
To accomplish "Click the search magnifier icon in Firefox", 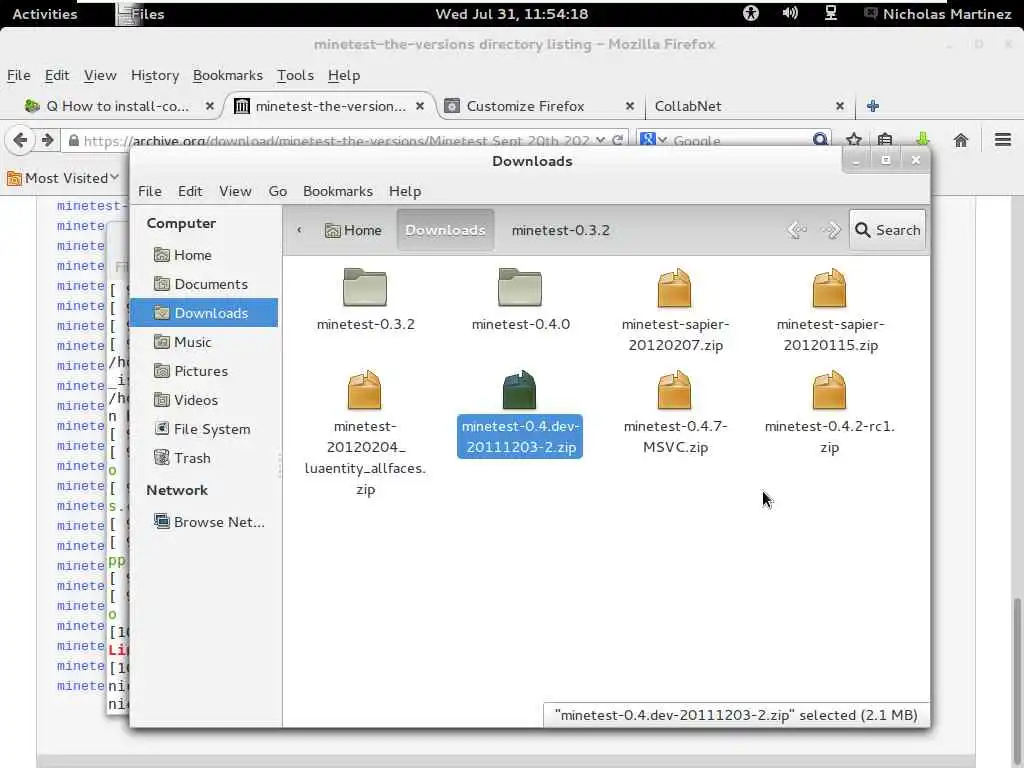I will (820, 140).
